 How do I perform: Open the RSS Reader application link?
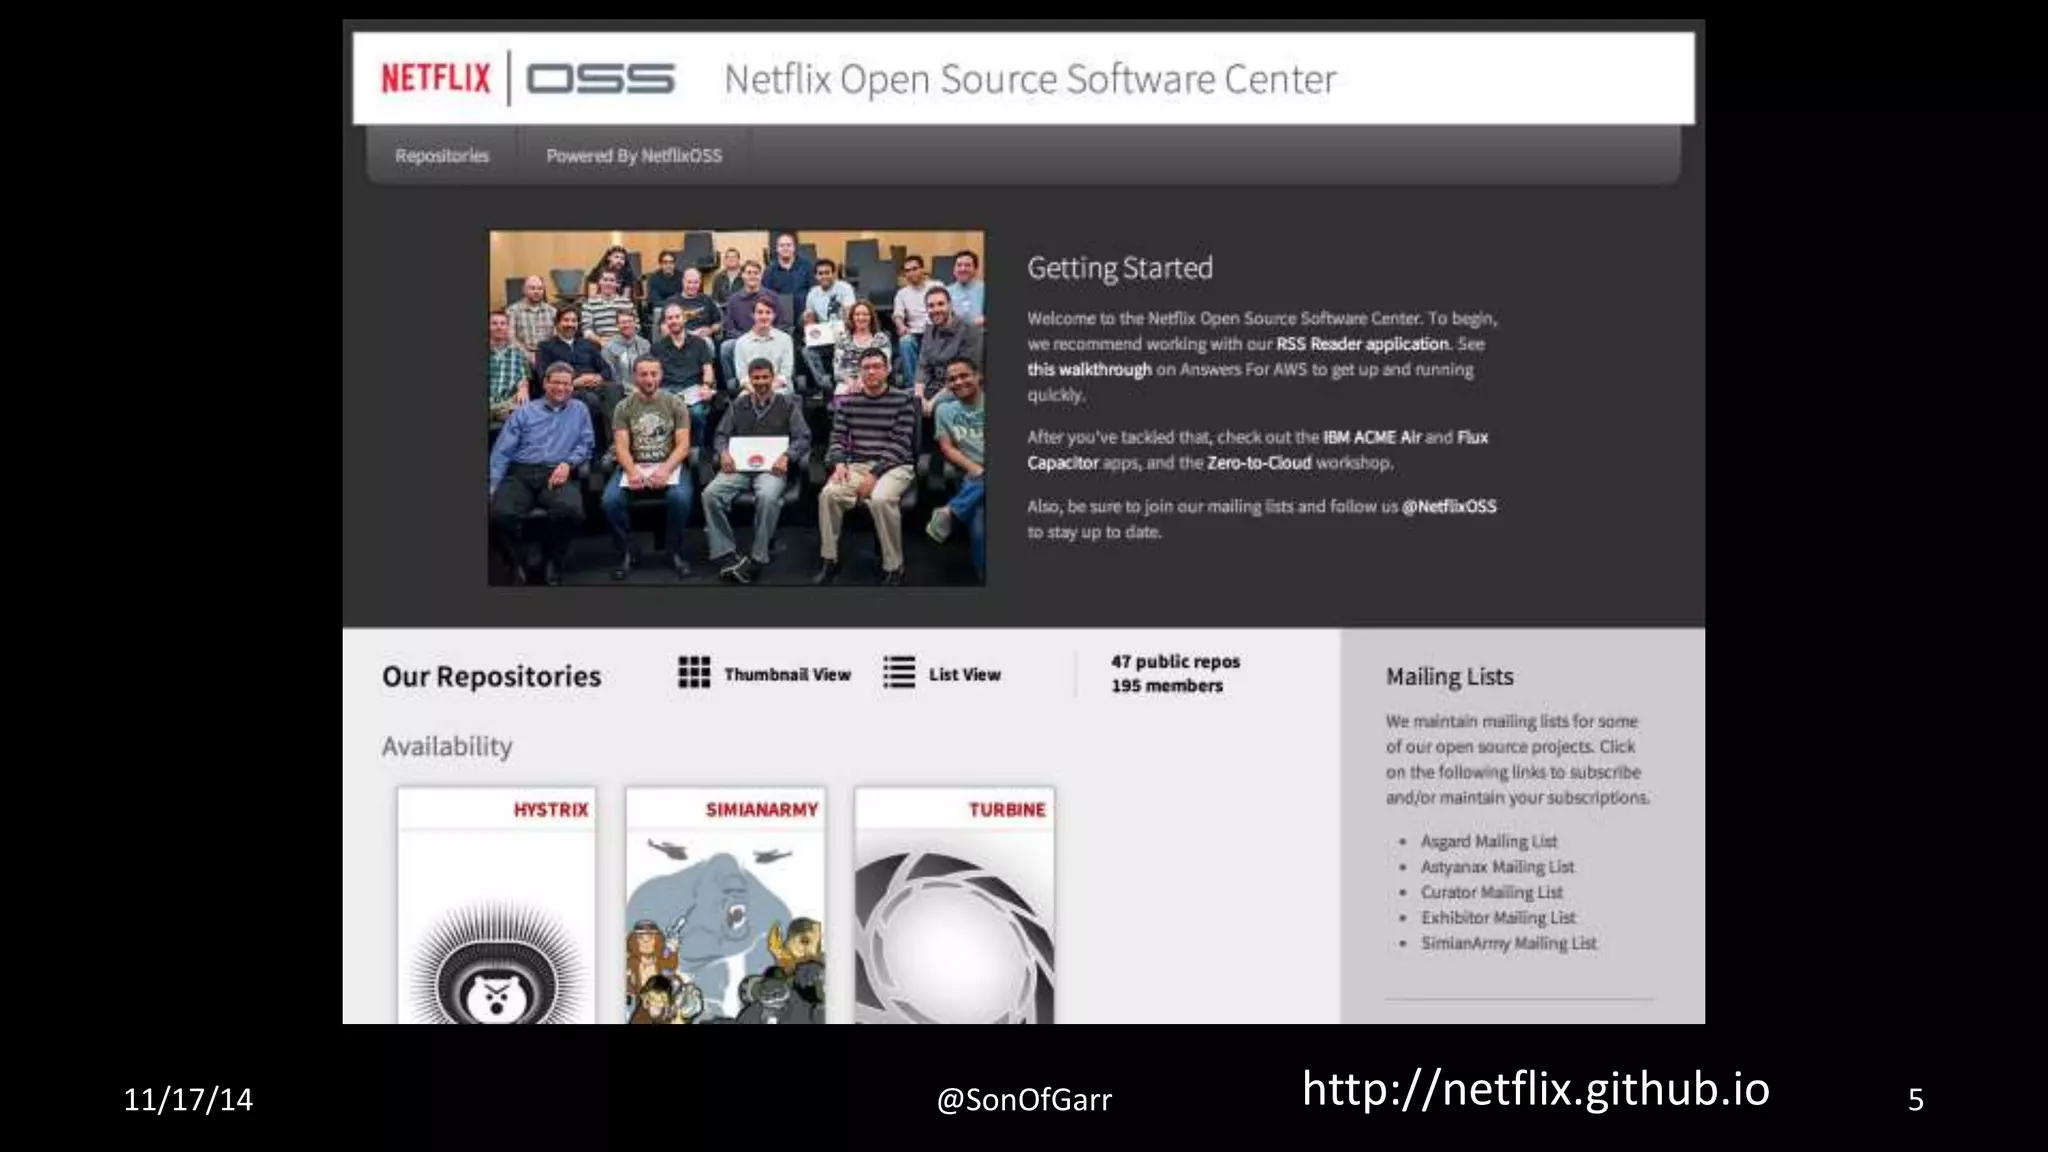pyautogui.click(x=1362, y=344)
